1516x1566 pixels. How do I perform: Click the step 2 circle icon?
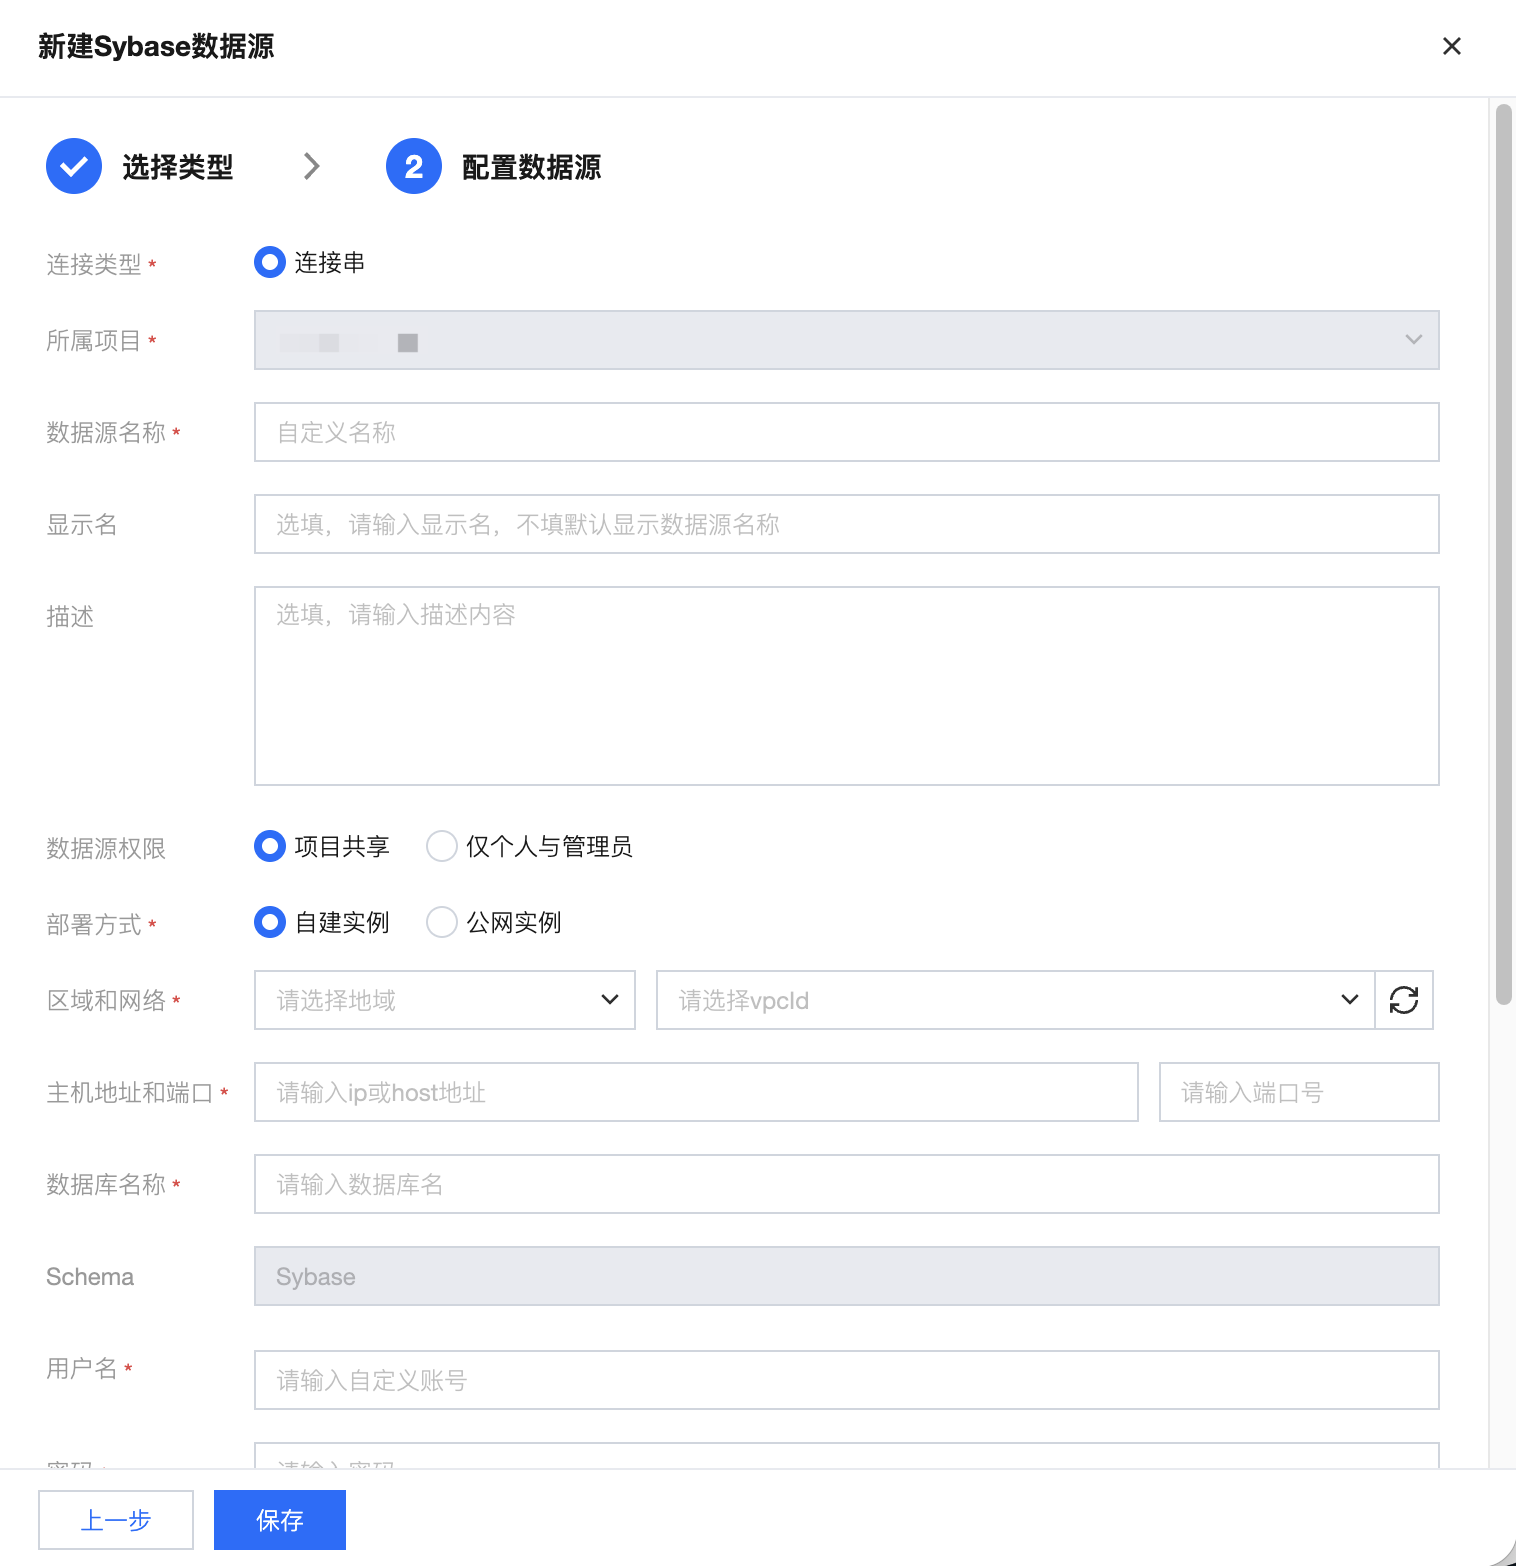coord(414,166)
